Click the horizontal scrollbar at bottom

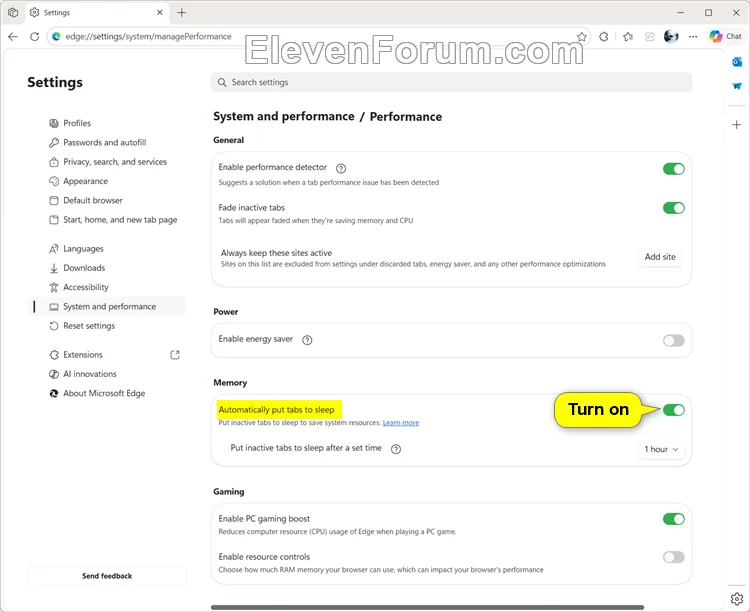tap(428, 607)
